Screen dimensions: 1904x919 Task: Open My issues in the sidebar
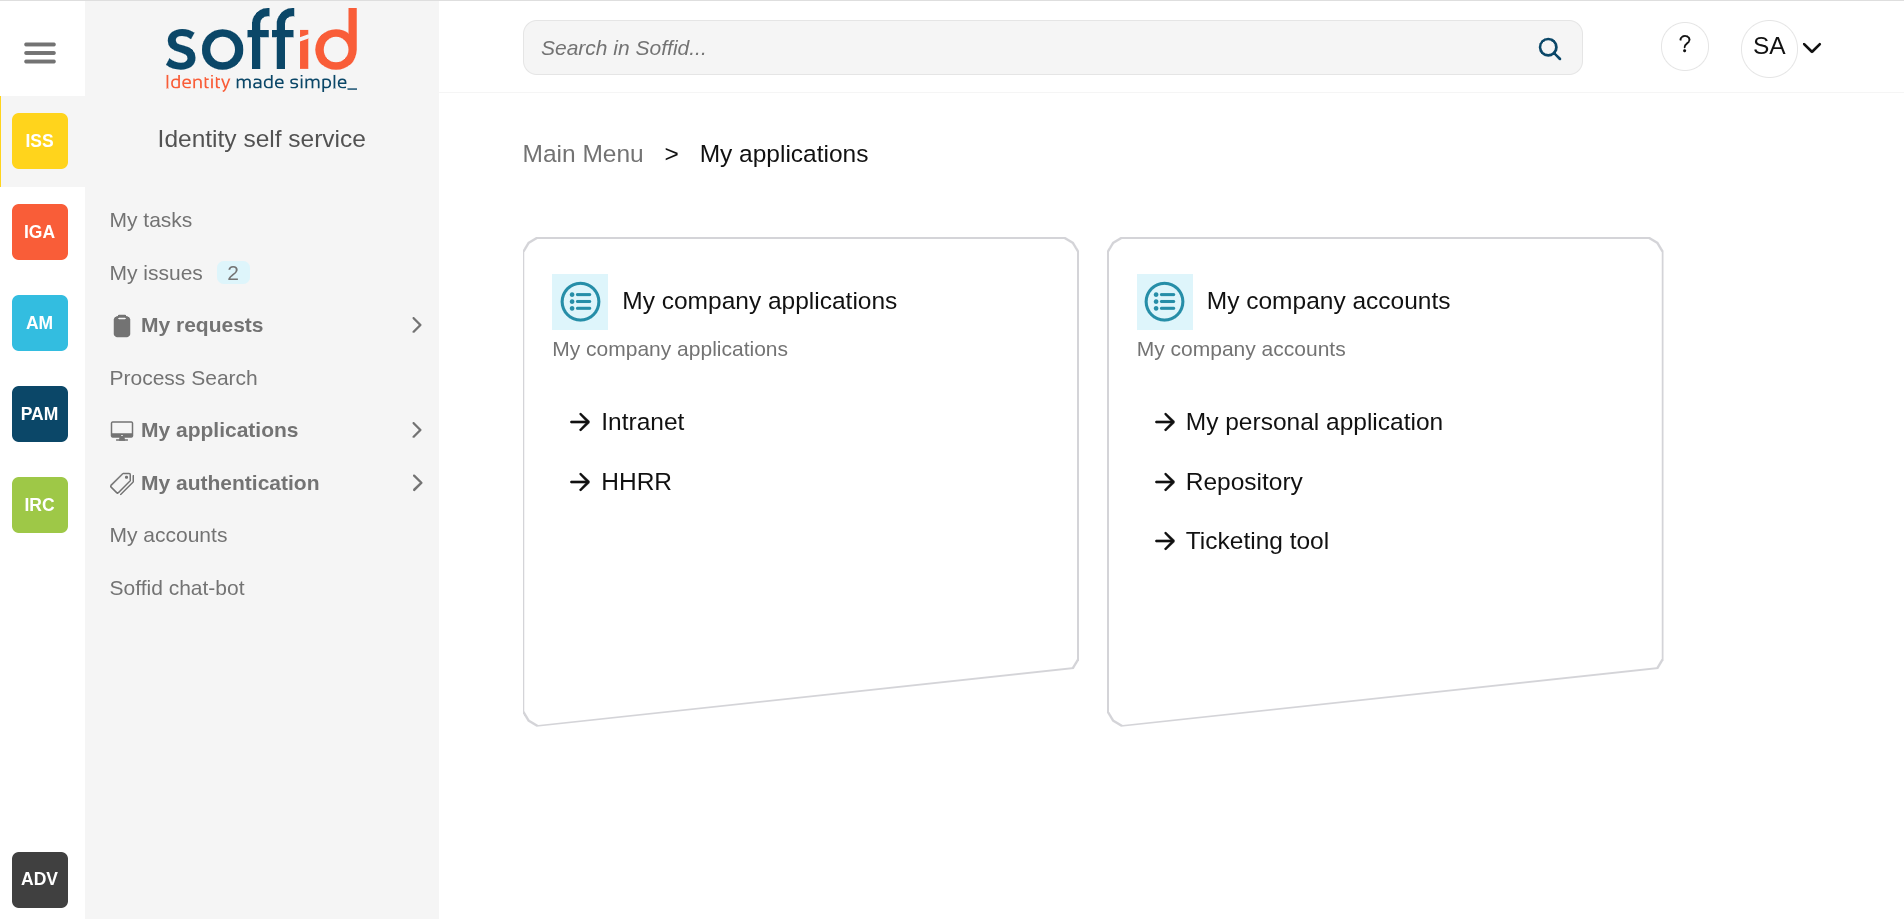coord(156,273)
